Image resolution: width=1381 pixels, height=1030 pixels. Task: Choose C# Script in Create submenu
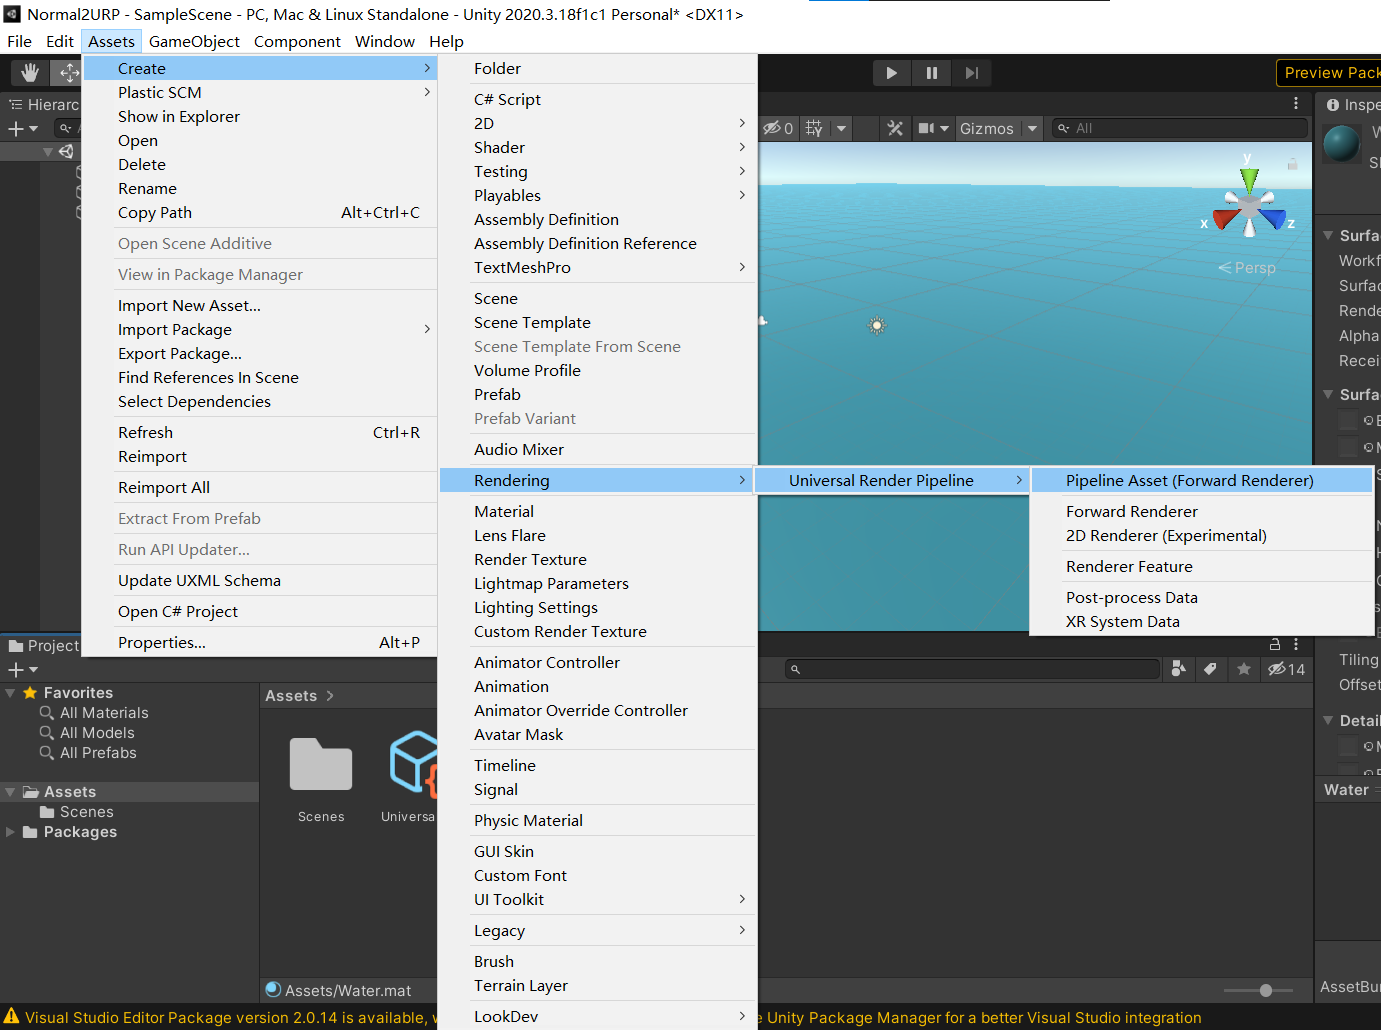[598, 99]
